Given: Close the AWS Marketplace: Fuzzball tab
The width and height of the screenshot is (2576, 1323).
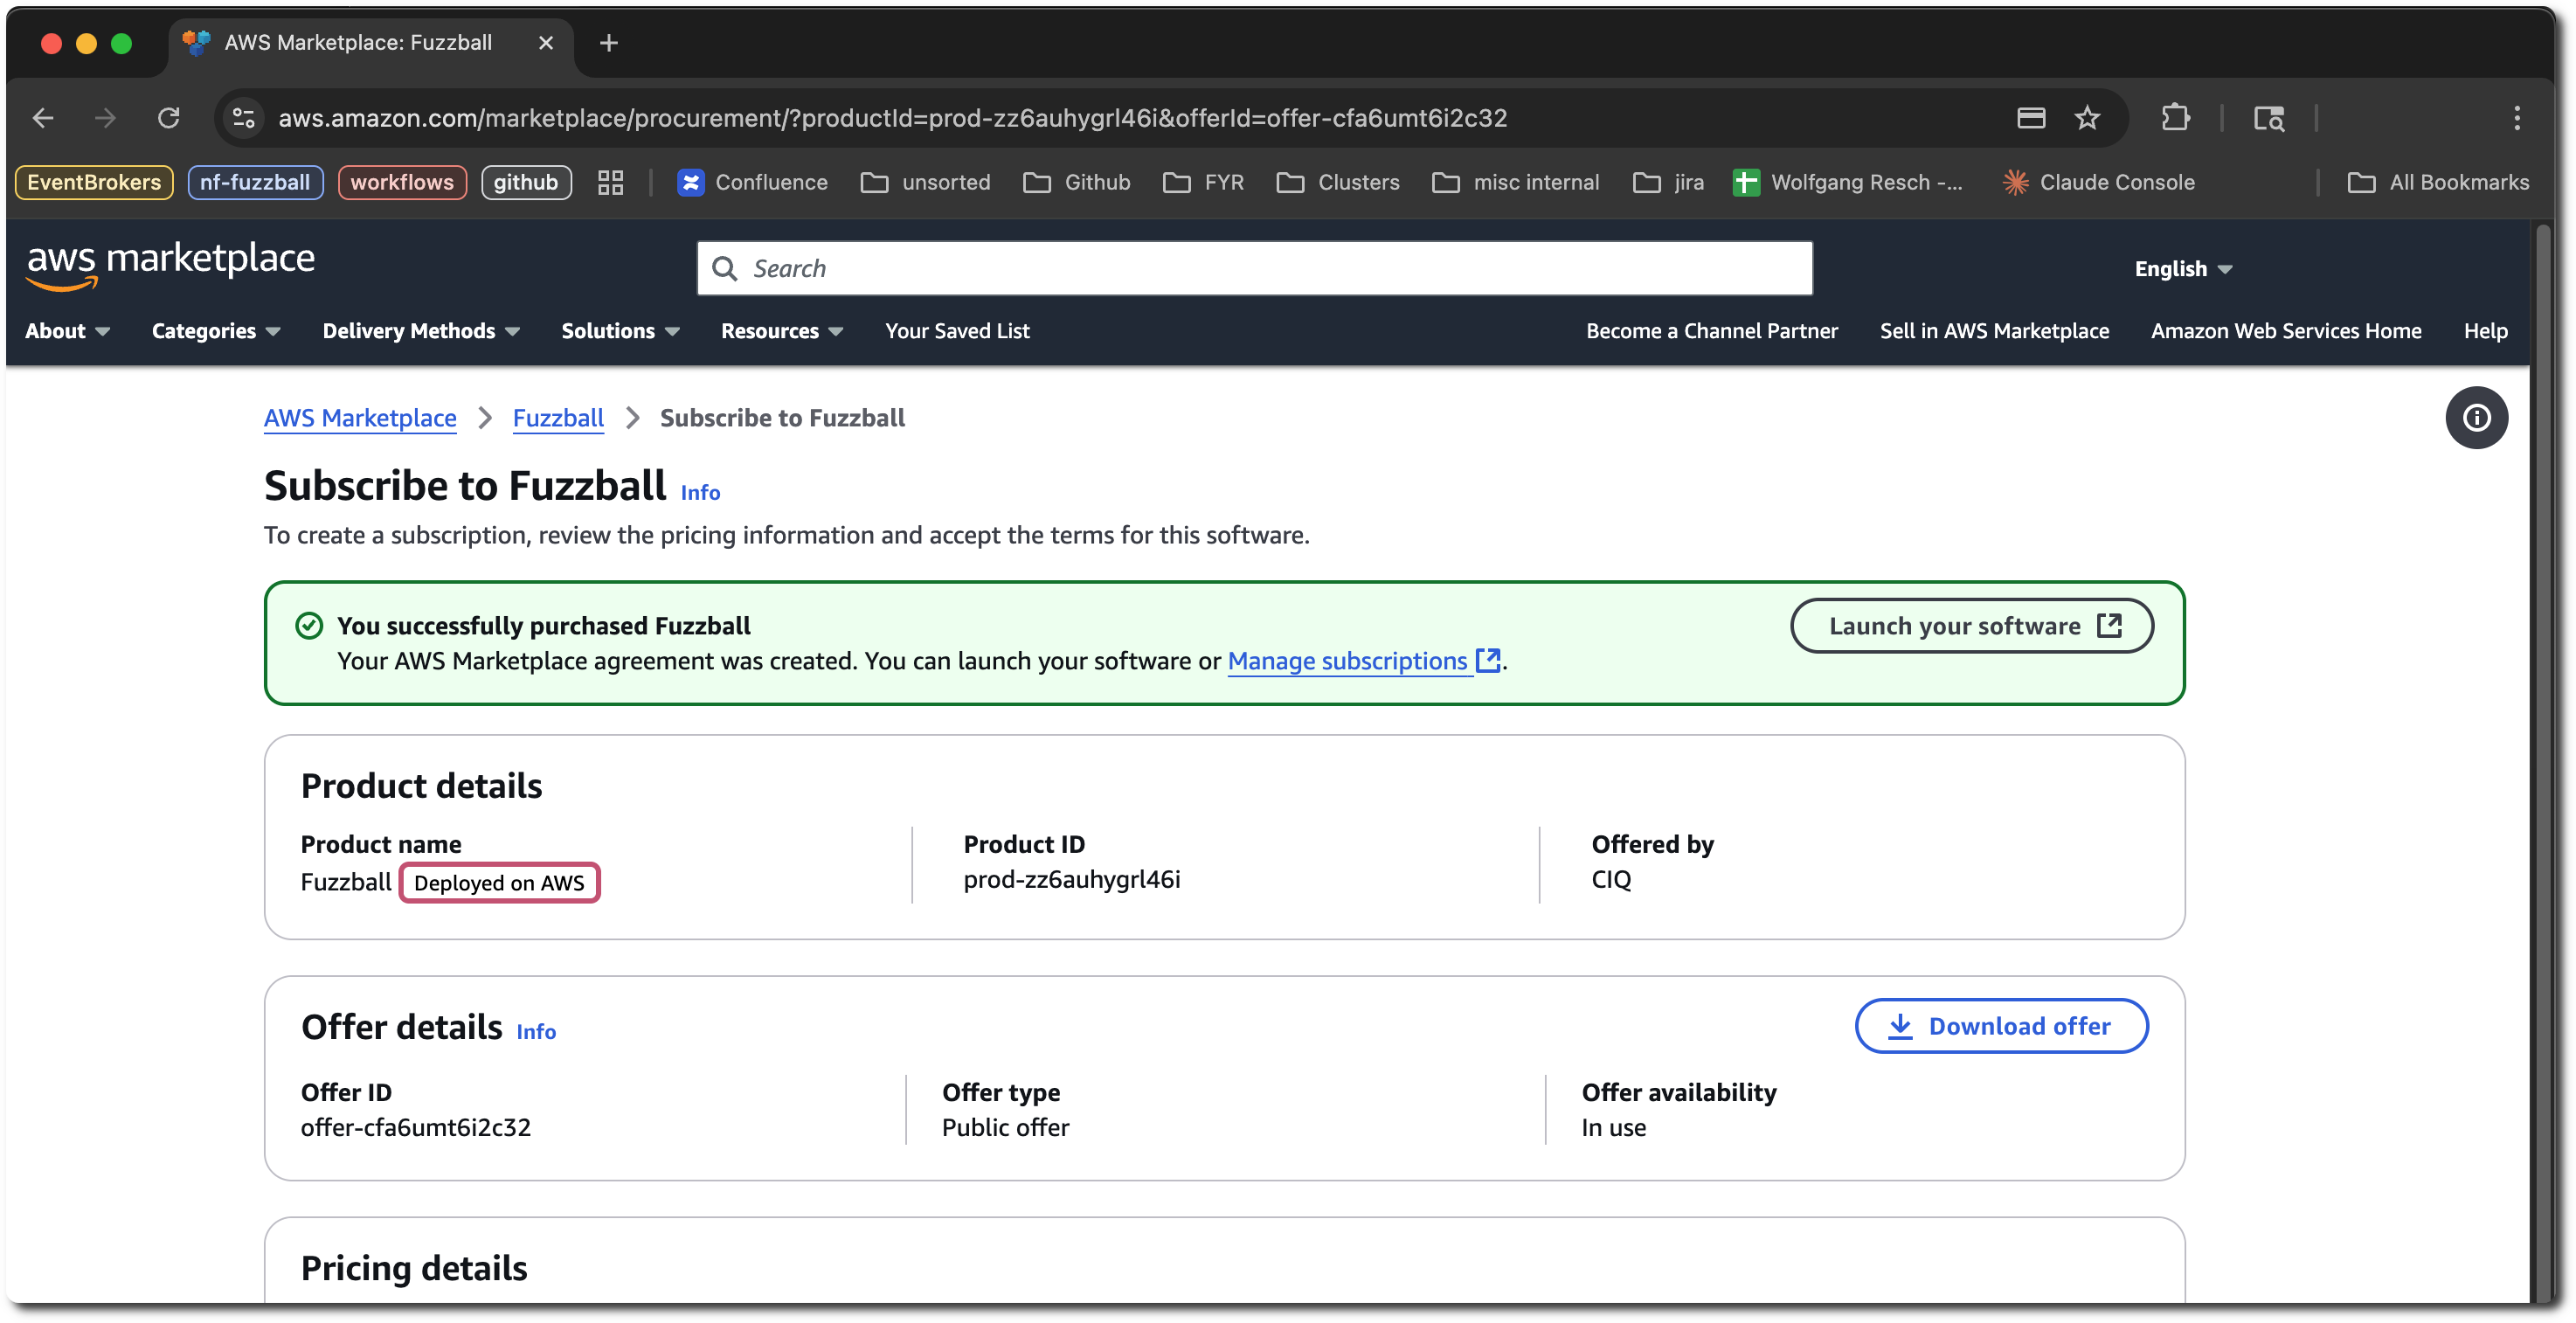Looking at the screenshot, I should tap(545, 43).
